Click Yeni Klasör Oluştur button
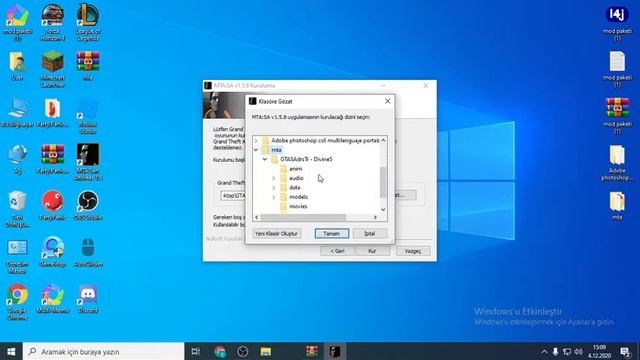This screenshot has width=640, height=360. pyautogui.click(x=276, y=233)
